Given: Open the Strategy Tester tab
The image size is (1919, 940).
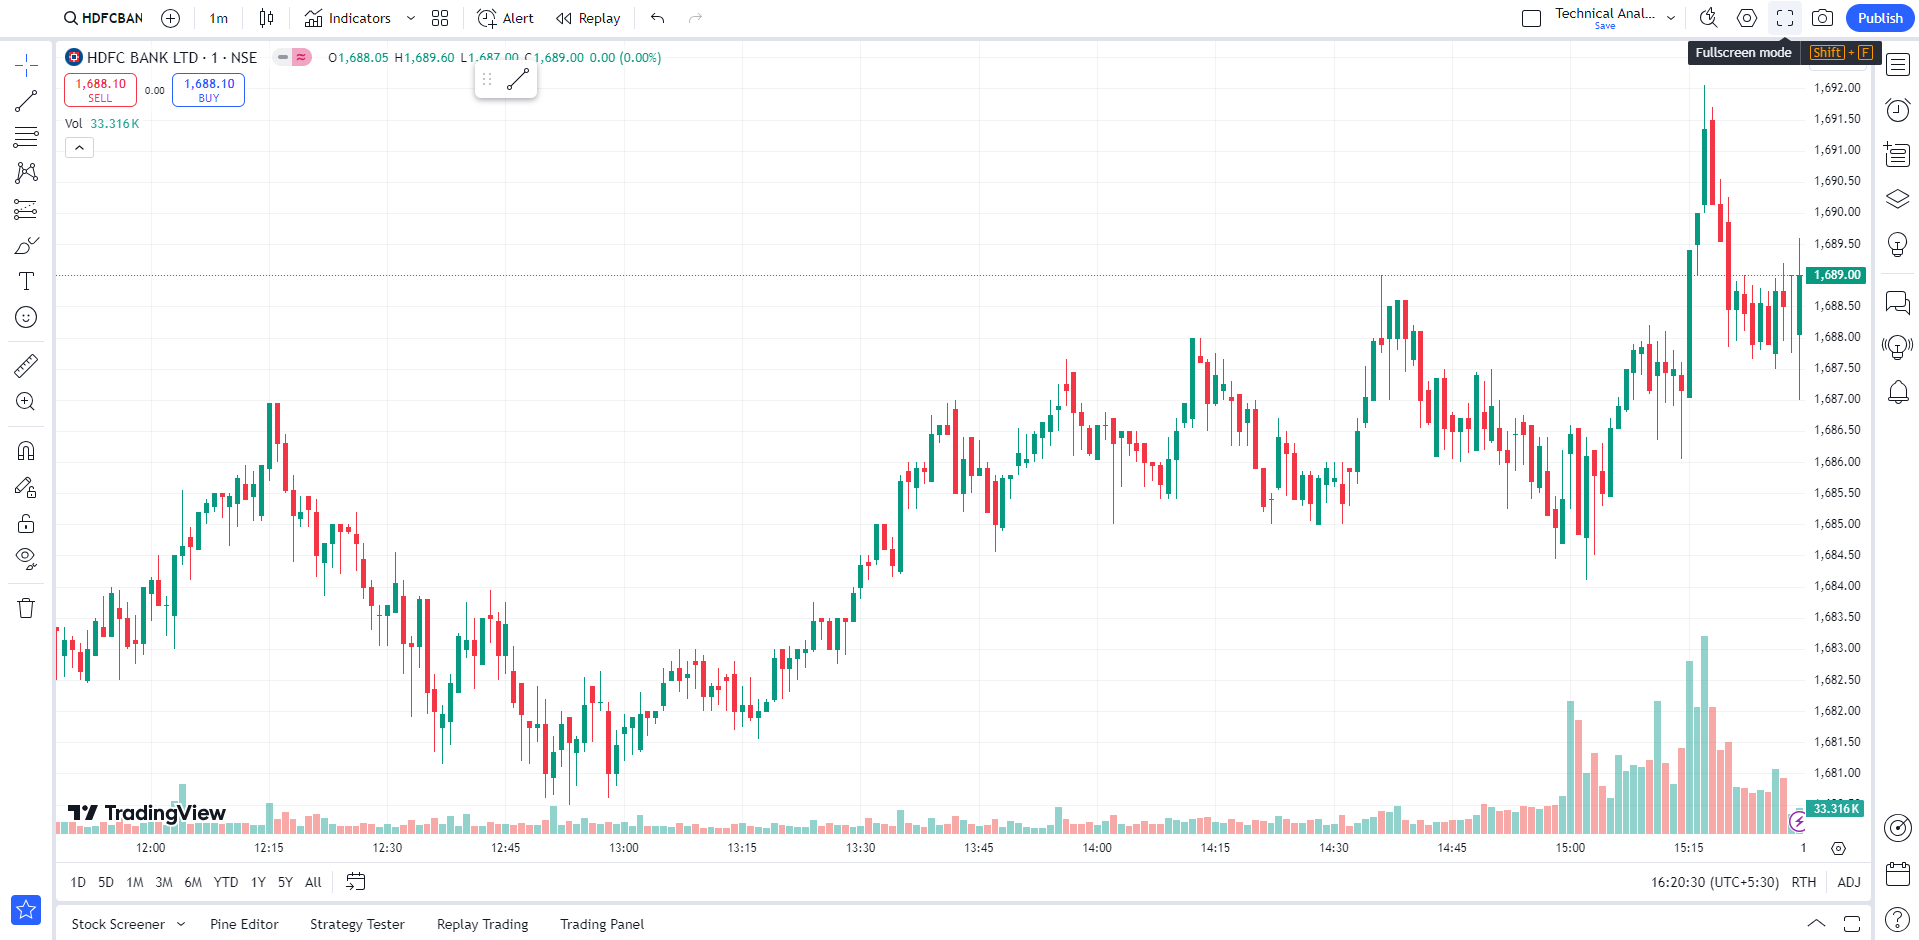Looking at the screenshot, I should 357,924.
